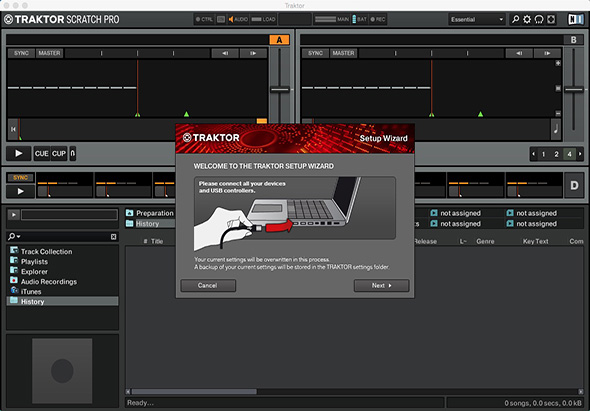Click the Native Instruments logo
Image resolution: width=590 pixels, height=411 pixels.
coord(576,19)
